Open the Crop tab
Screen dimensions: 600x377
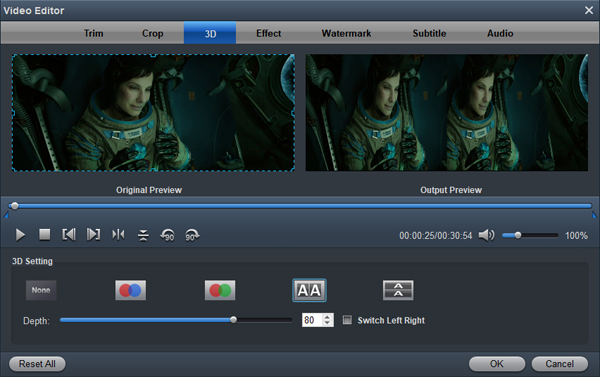tap(153, 33)
